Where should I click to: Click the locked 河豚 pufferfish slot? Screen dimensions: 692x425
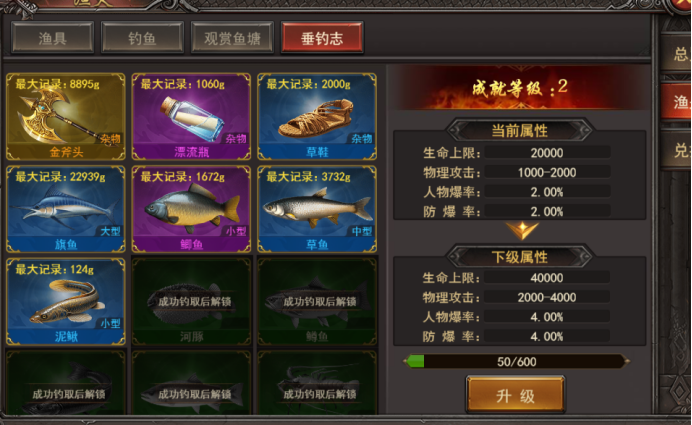tap(191, 302)
